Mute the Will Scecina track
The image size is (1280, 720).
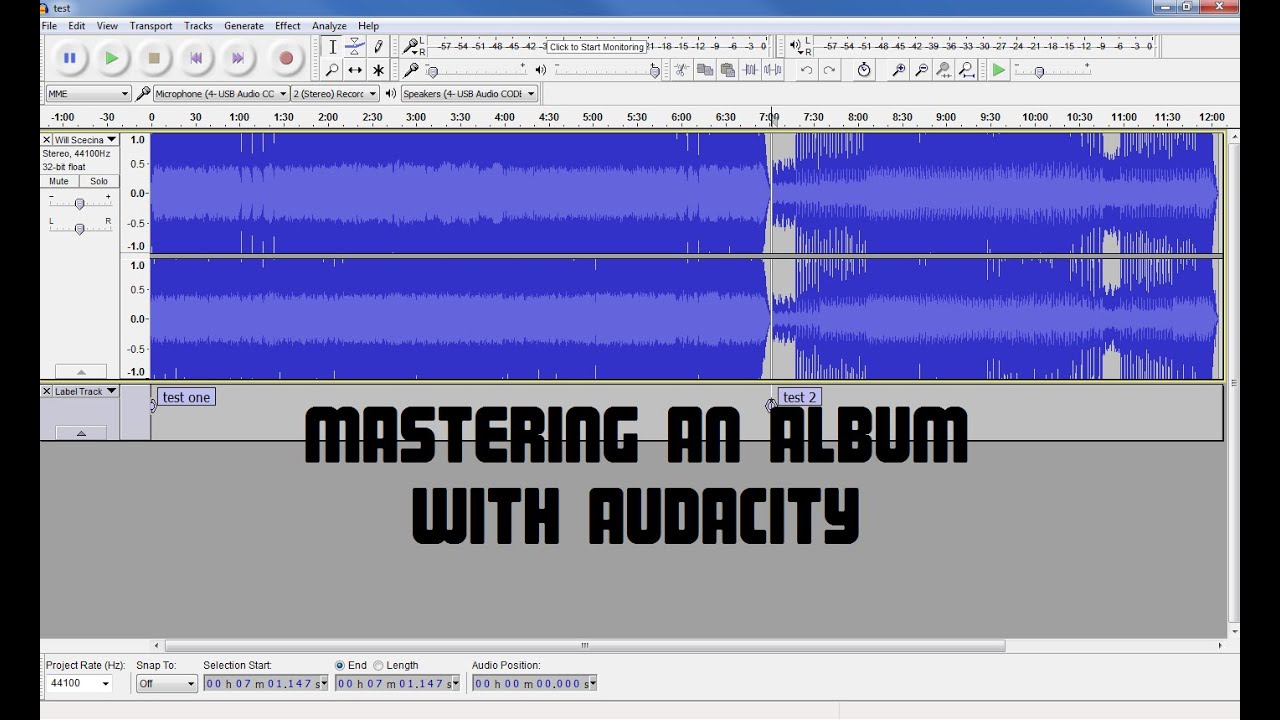(59, 181)
